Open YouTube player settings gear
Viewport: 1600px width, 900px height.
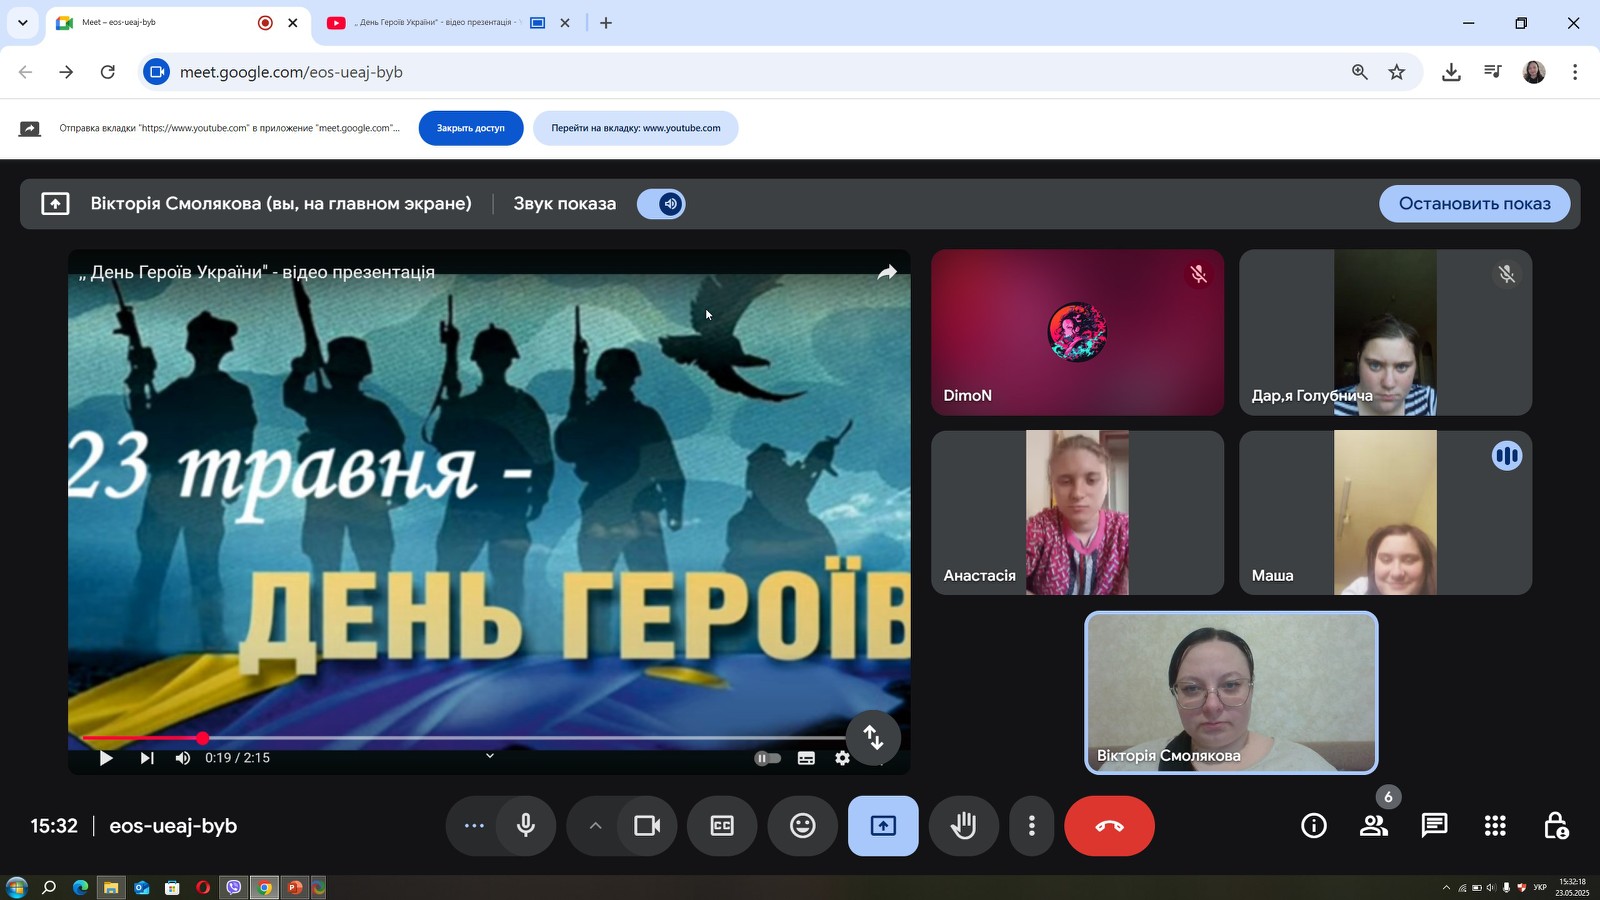coord(842,758)
